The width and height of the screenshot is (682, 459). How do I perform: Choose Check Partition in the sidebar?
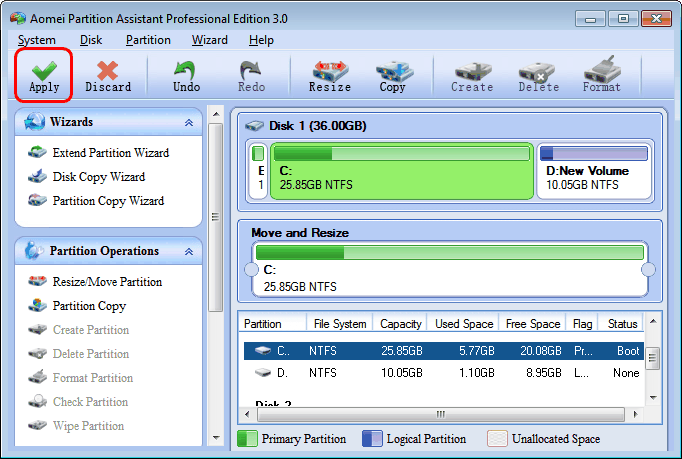tap(78, 402)
